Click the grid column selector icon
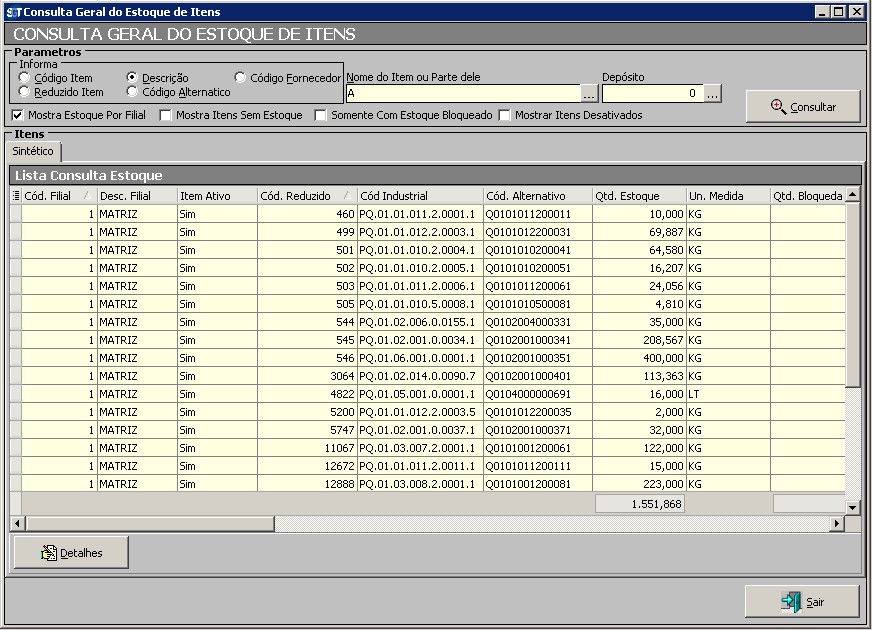The image size is (872, 630). pyautogui.click(x=15, y=196)
